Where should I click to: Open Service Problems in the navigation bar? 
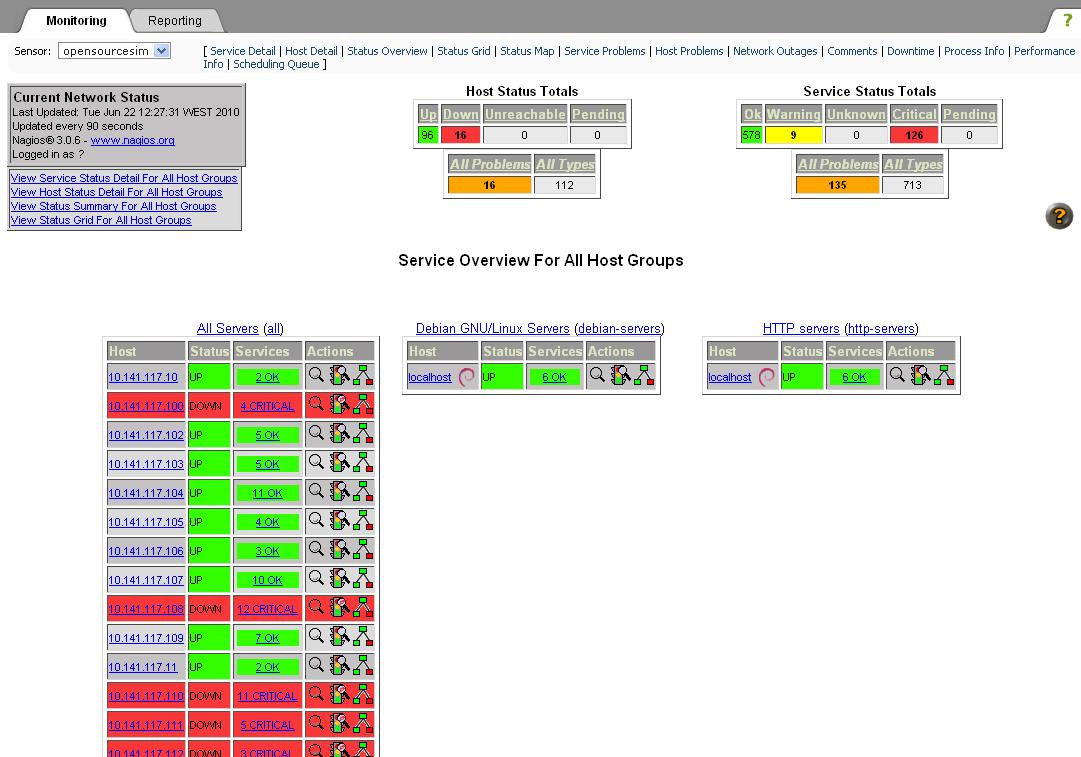tap(604, 51)
